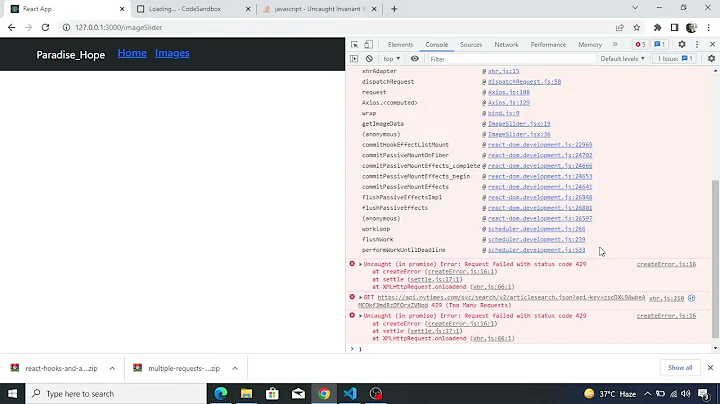Click Show all downloads
The image size is (720, 404).
pos(680,368)
